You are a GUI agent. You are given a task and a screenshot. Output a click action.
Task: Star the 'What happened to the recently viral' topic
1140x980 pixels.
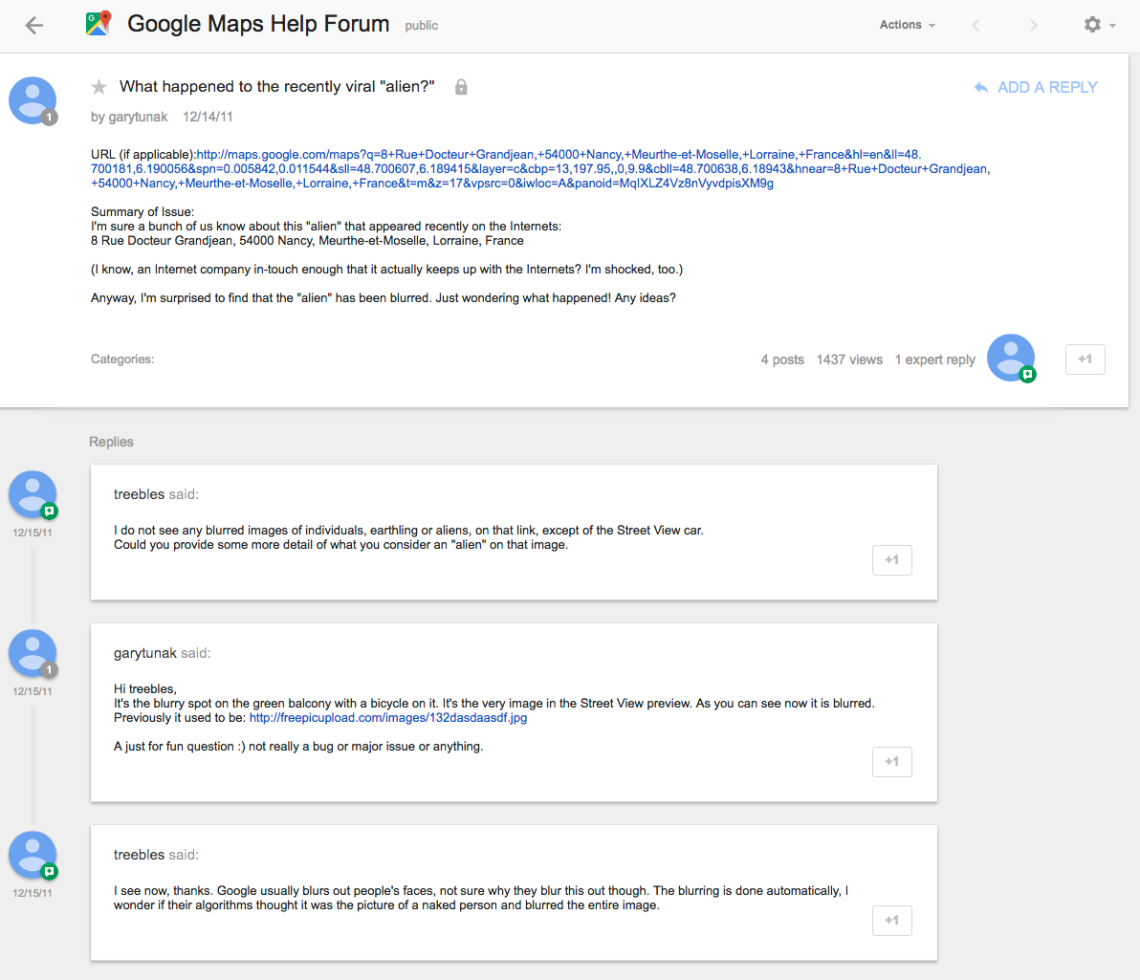[x=99, y=87]
